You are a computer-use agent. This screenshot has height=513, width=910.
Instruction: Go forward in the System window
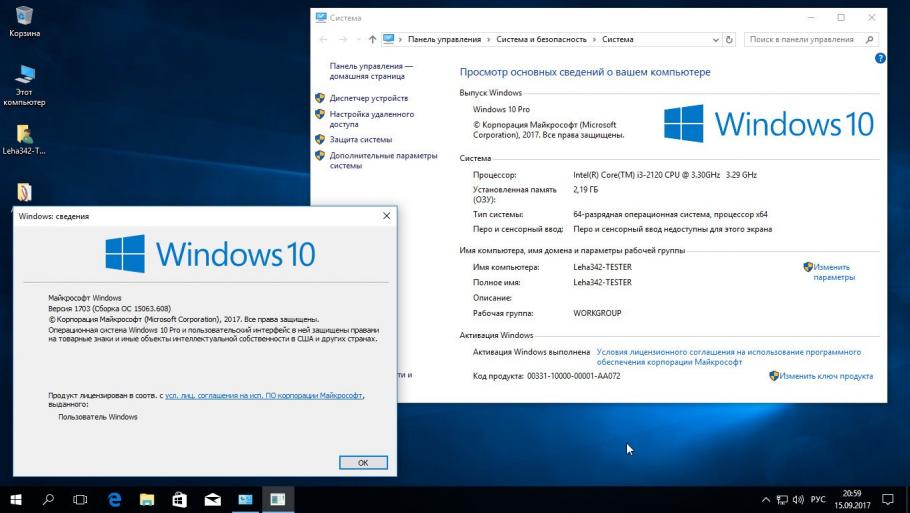[343, 39]
